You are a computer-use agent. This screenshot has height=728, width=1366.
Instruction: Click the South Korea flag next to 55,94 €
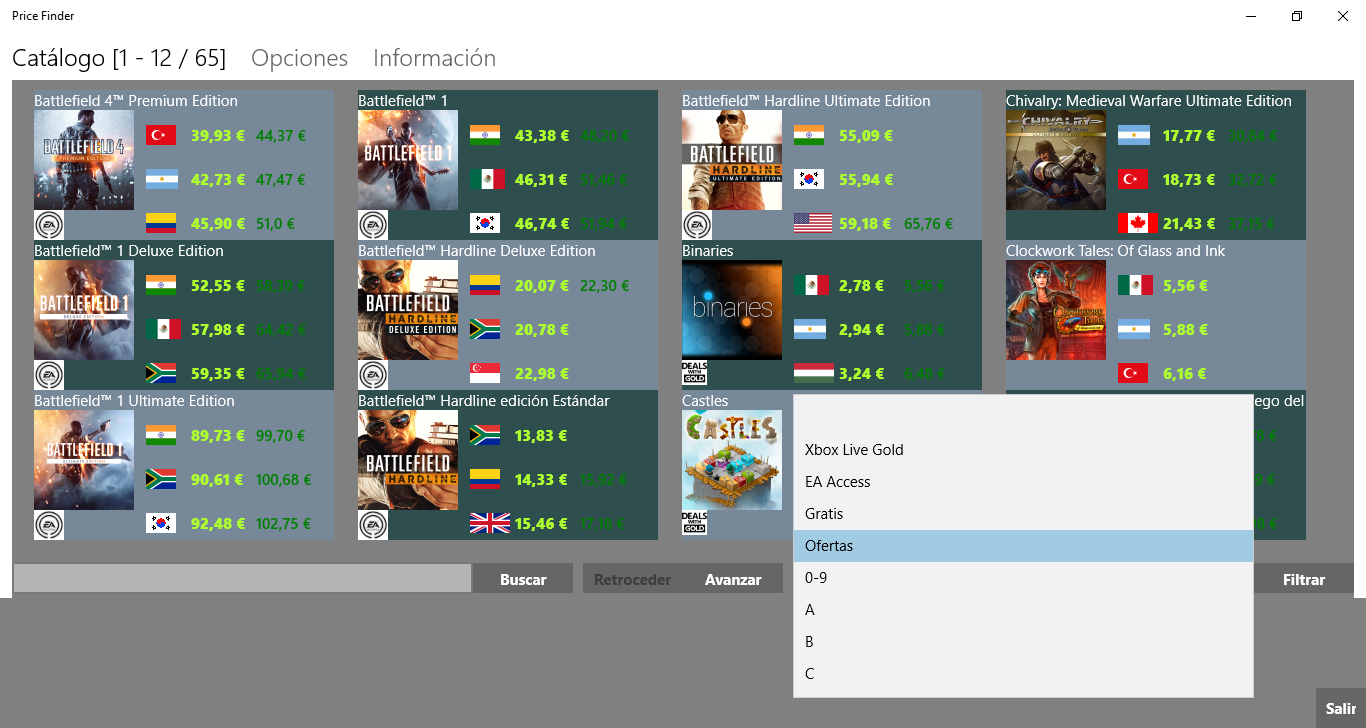(809, 179)
